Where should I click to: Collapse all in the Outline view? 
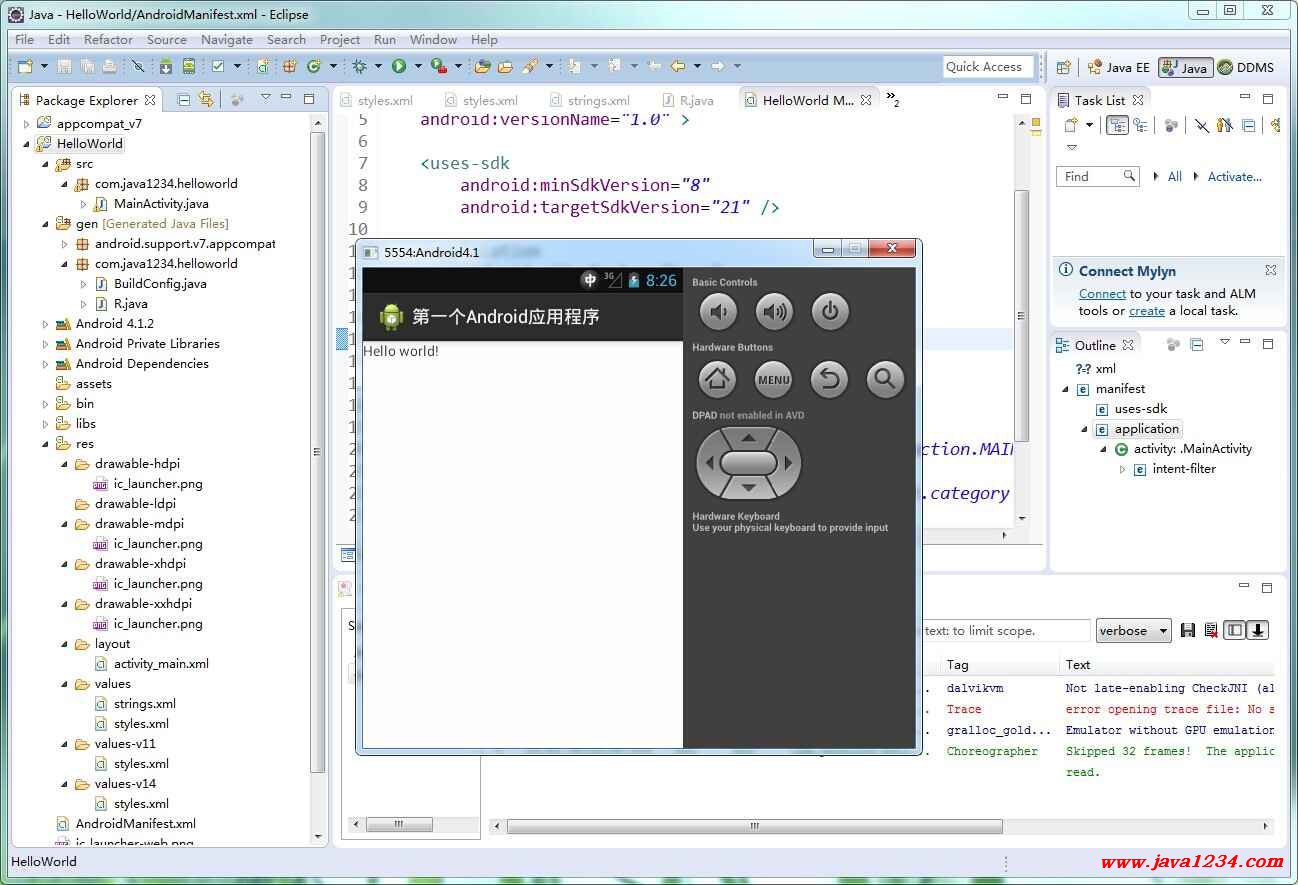[x=1196, y=344]
